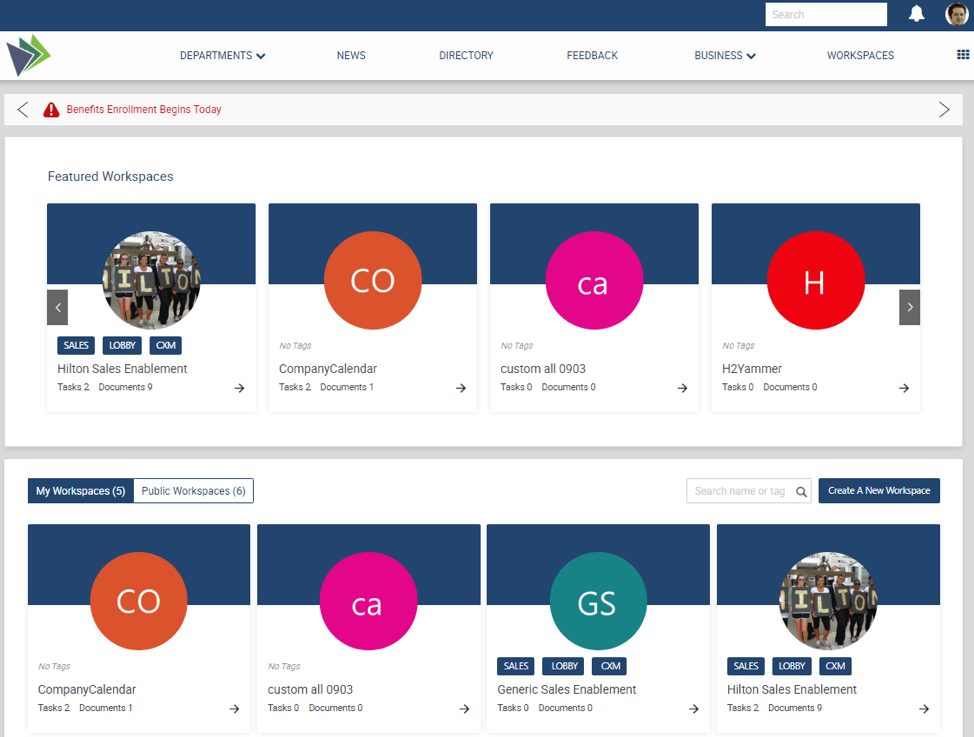
Task: Open the app launcher grid icon
Action: (x=963, y=55)
